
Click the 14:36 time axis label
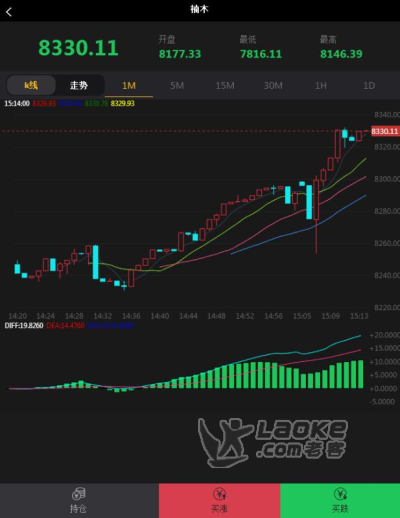131,316
